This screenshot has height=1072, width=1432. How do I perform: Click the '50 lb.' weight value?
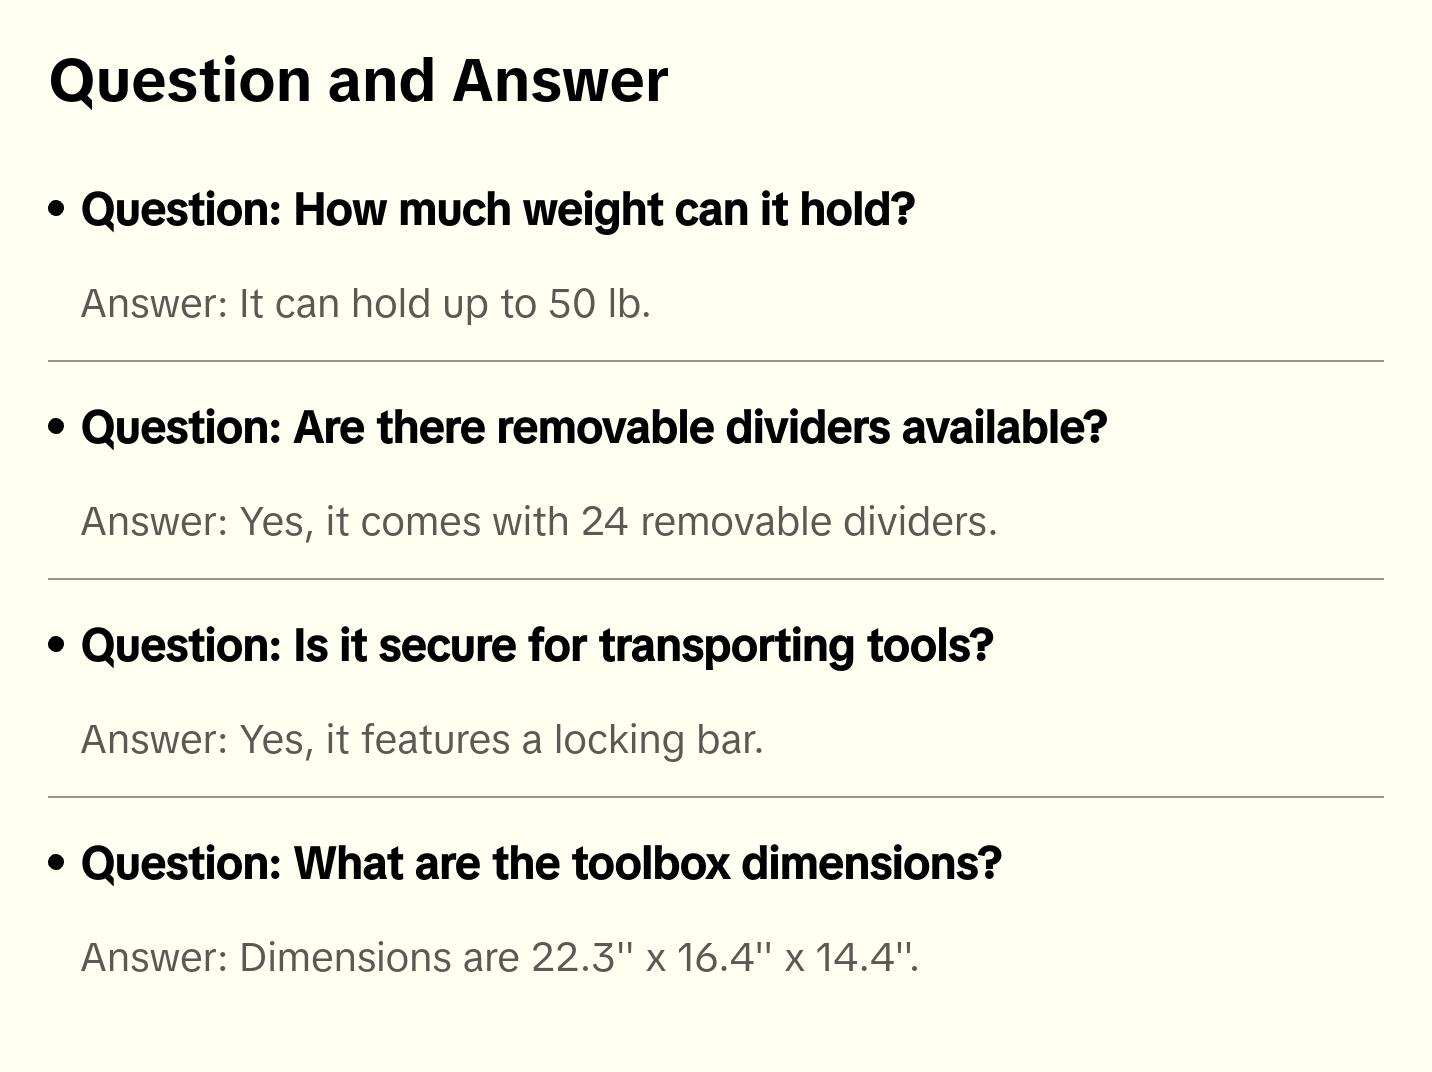click(x=599, y=304)
